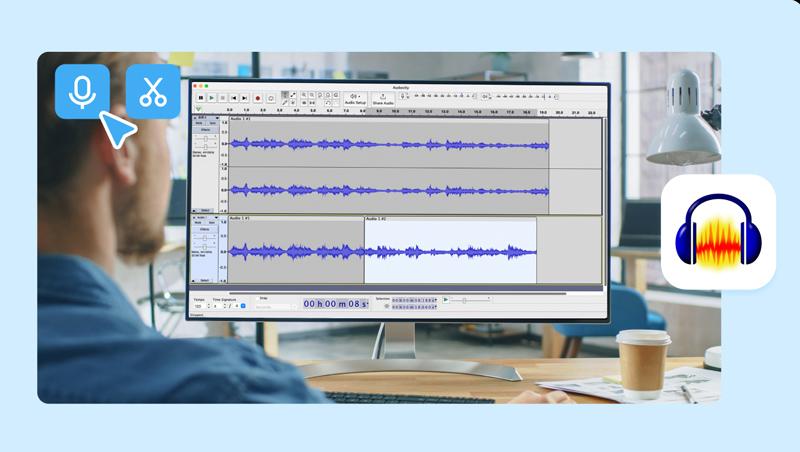Fit selection to width using the zoom icon
The height and width of the screenshot is (452, 800).
(x=320, y=95)
